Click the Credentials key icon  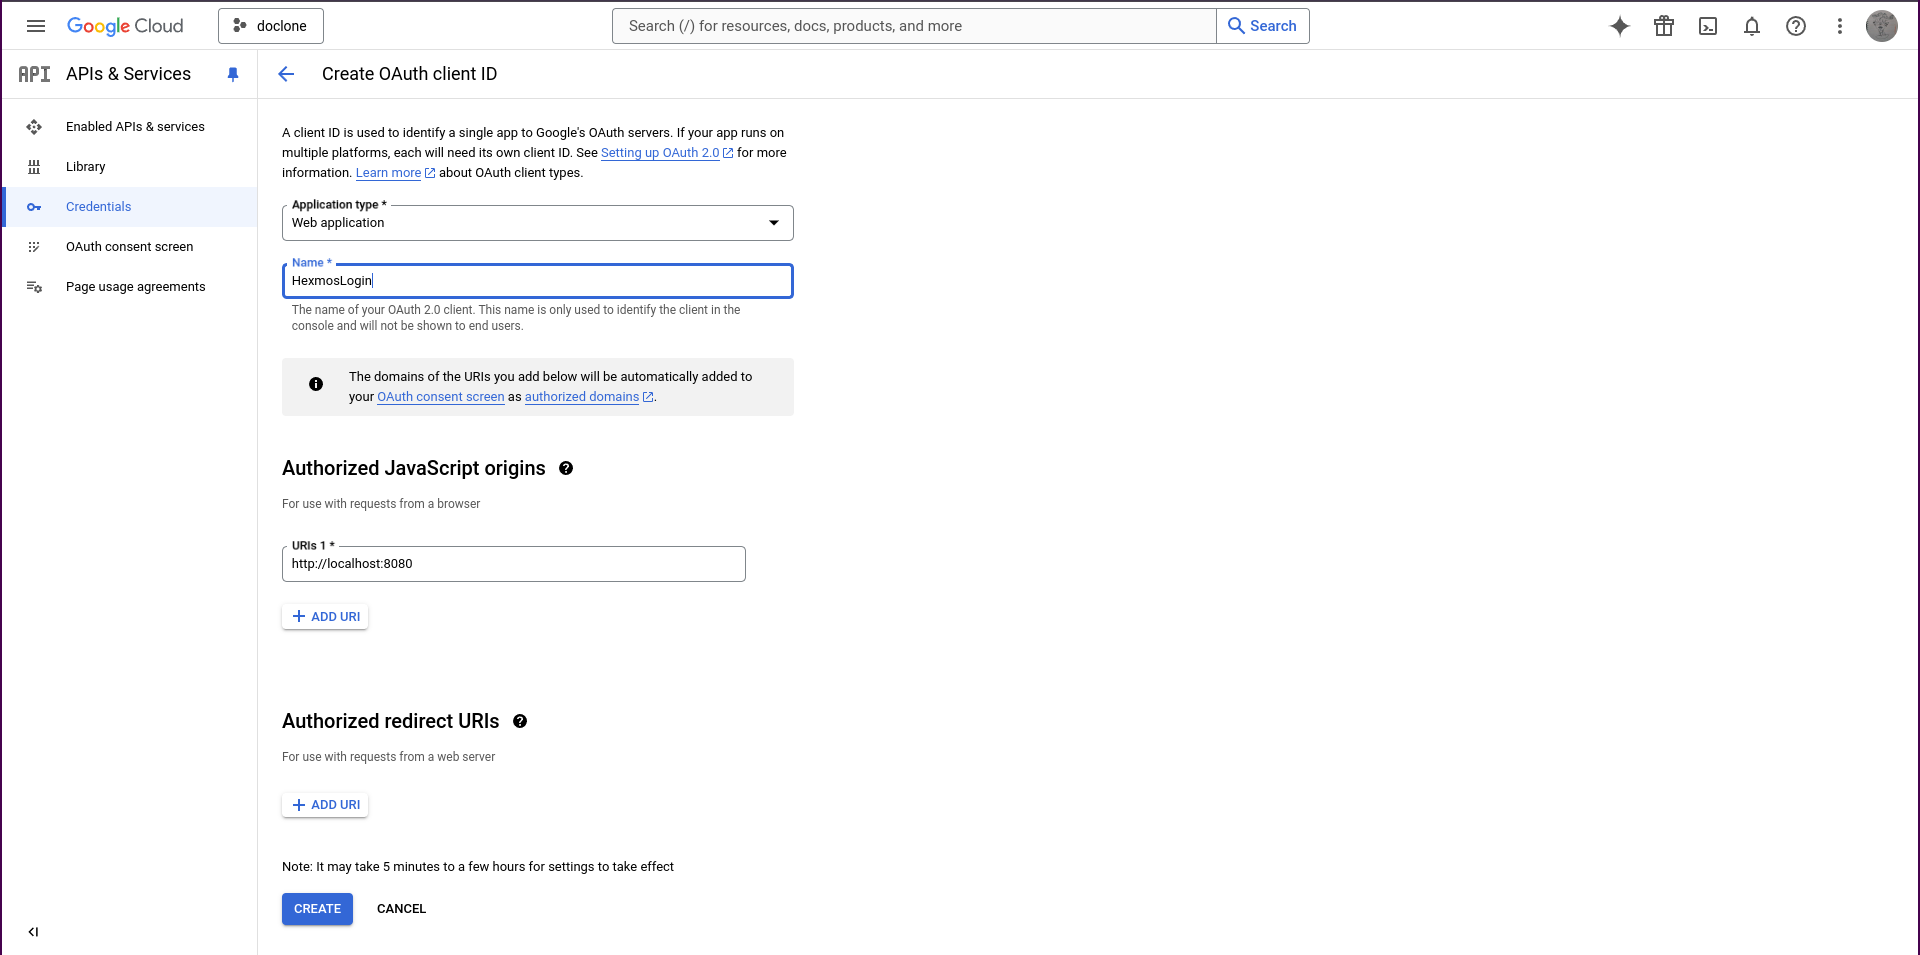34,207
